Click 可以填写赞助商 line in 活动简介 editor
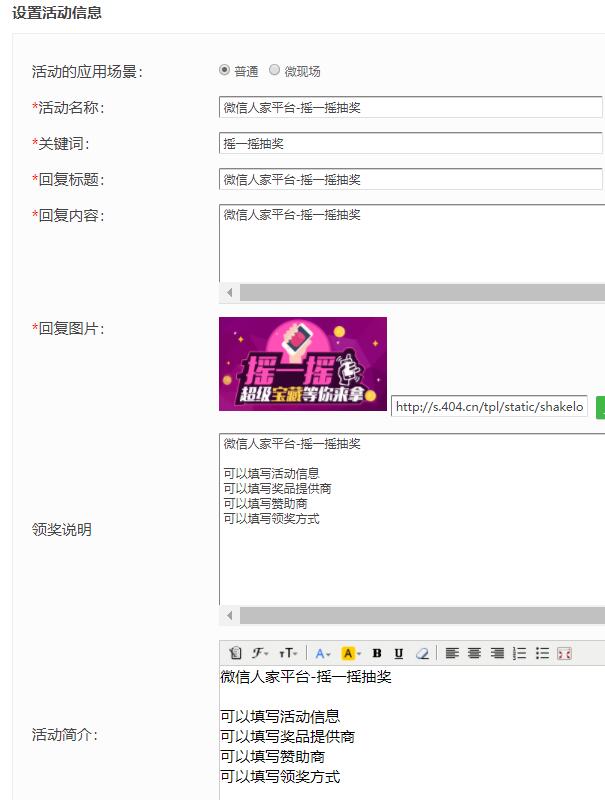The width and height of the screenshot is (605, 800). (272, 757)
